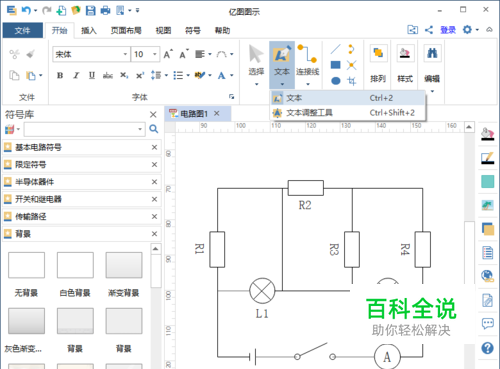Expand the library category icon dropdown

click(18, 129)
